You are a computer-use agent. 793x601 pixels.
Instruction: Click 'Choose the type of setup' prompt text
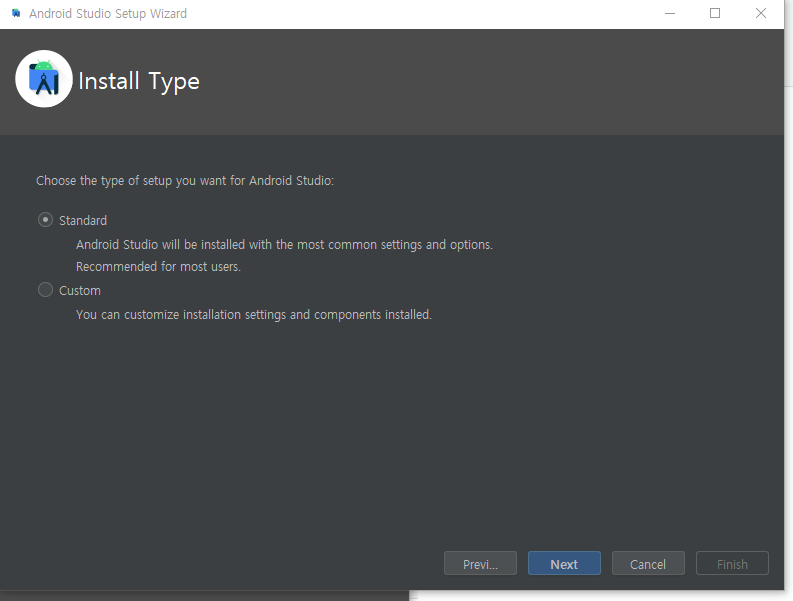click(185, 181)
